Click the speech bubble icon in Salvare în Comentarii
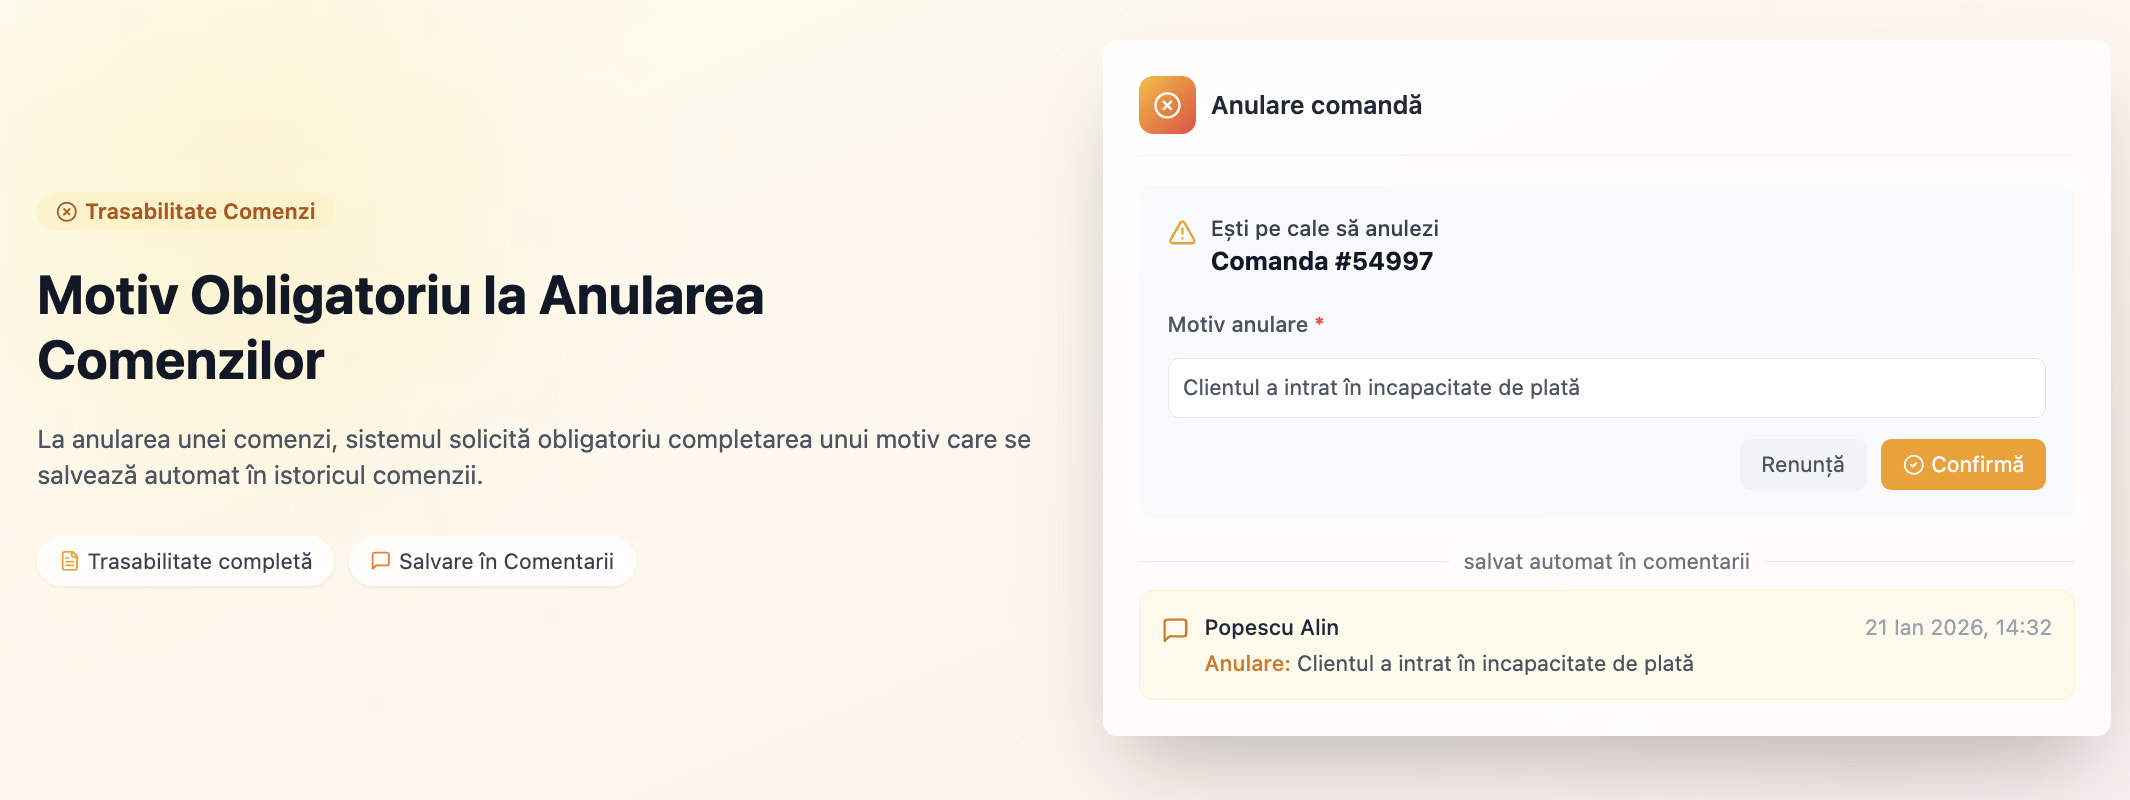The height and width of the screenshot is (800, 2130). tap(380, 561)
